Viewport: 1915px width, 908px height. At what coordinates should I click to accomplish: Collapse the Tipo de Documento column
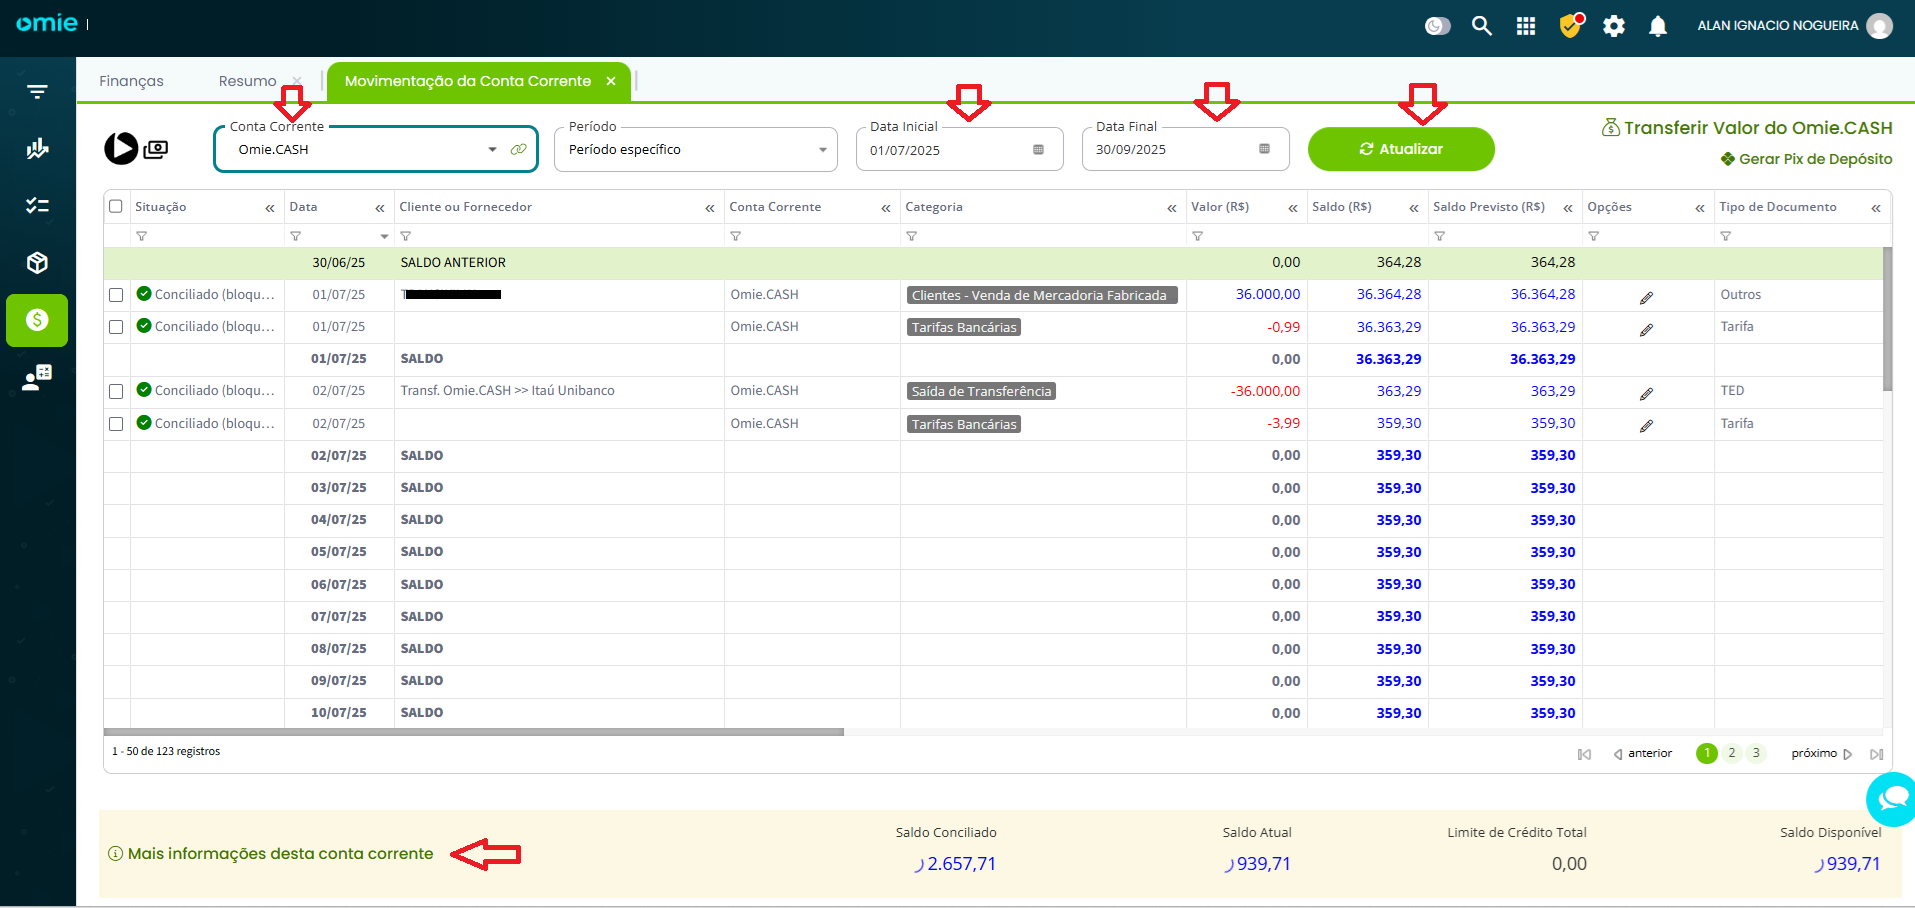1876,208
